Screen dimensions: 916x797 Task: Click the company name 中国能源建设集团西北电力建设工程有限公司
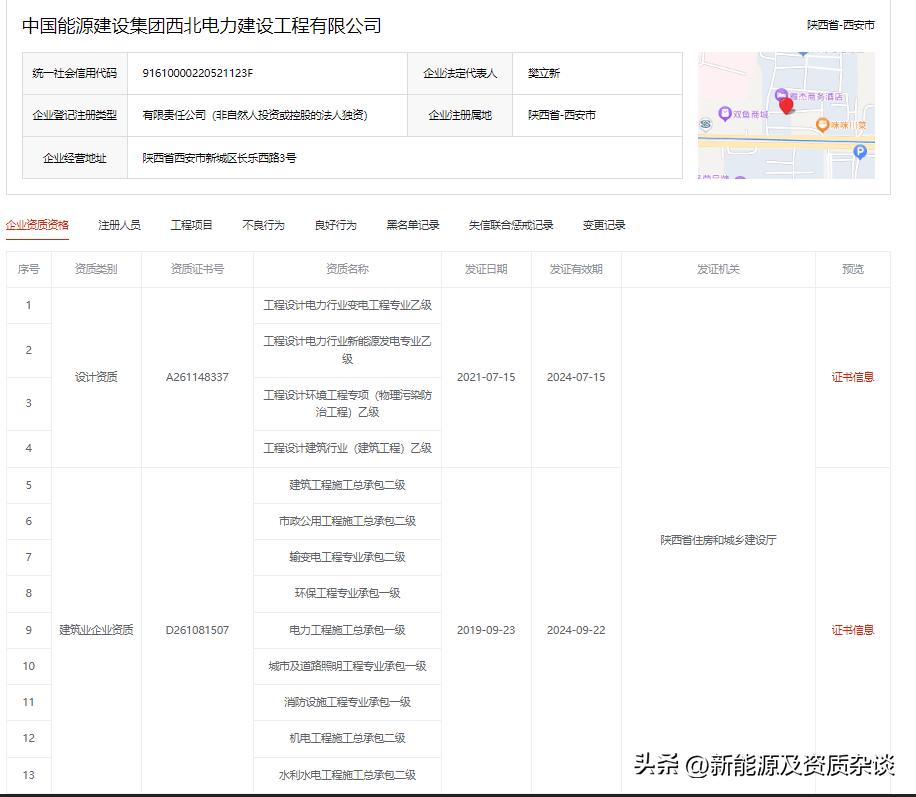pyautogui.click(x=200, y=26)
